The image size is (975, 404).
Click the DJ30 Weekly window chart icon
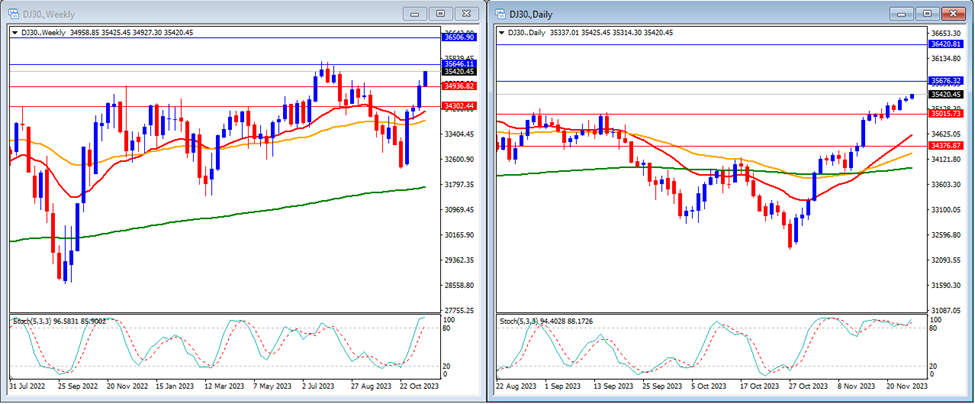pos(12,12)
